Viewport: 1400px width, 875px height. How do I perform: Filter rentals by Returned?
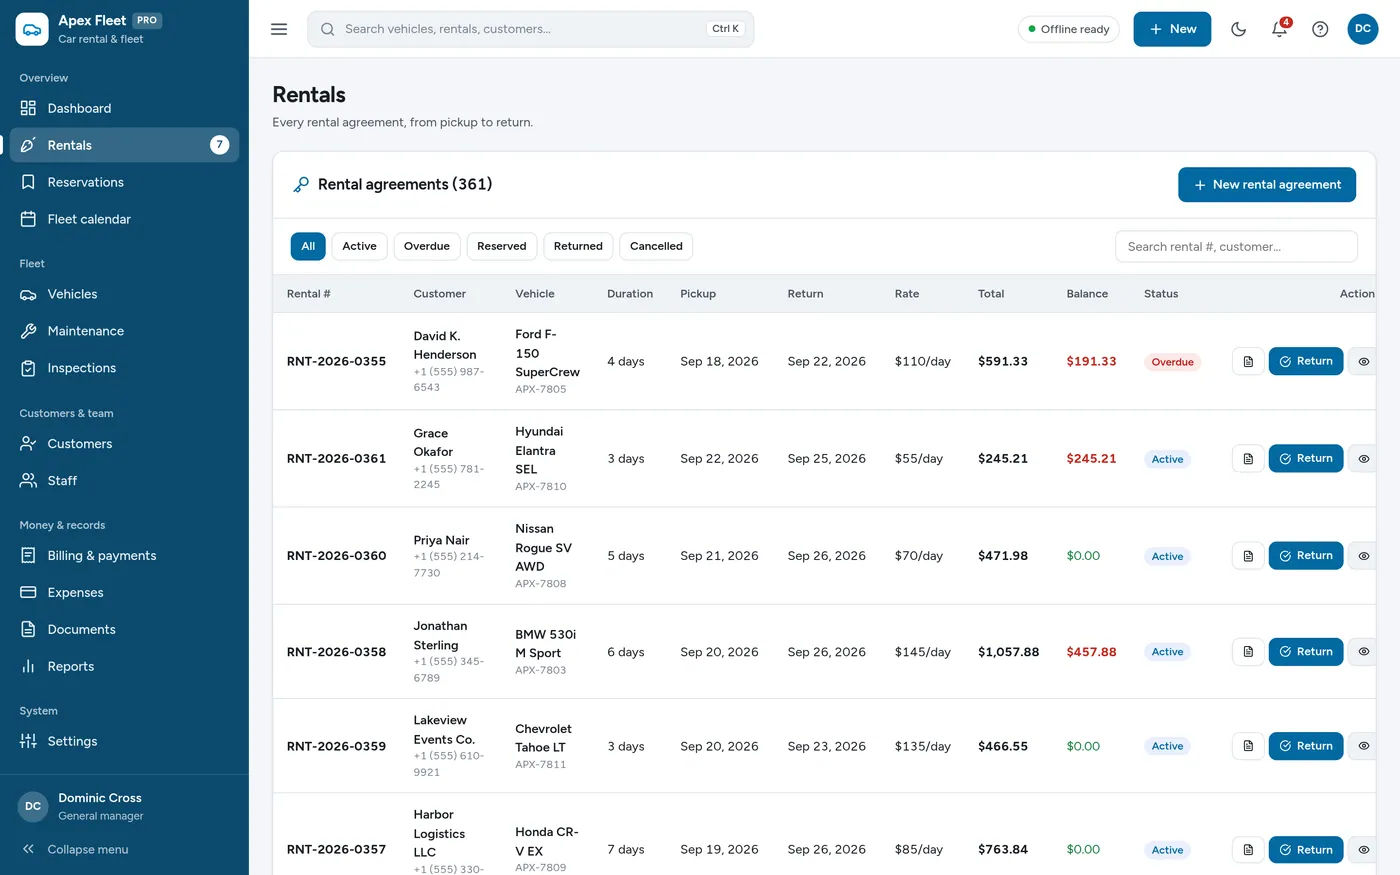tap(578, 246)
